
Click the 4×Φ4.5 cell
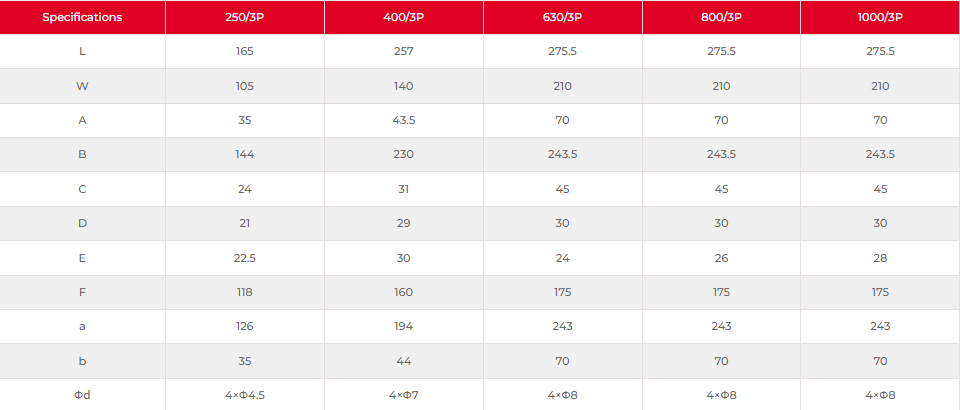coord(244,395)
